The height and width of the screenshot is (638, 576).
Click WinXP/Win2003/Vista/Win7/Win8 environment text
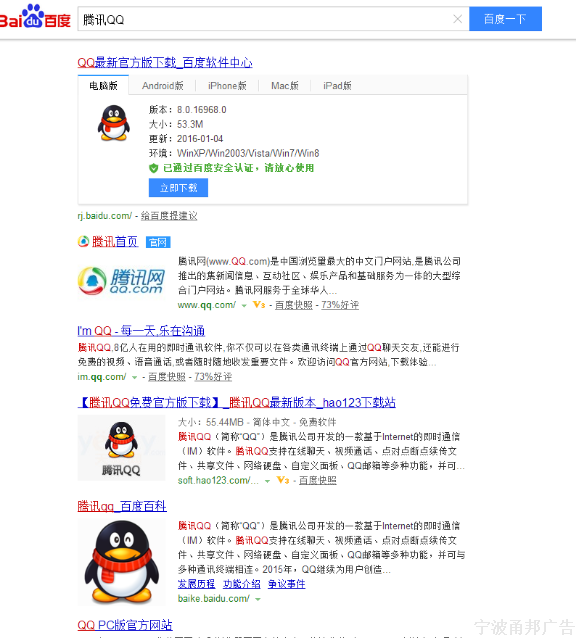tap(248, 153)
